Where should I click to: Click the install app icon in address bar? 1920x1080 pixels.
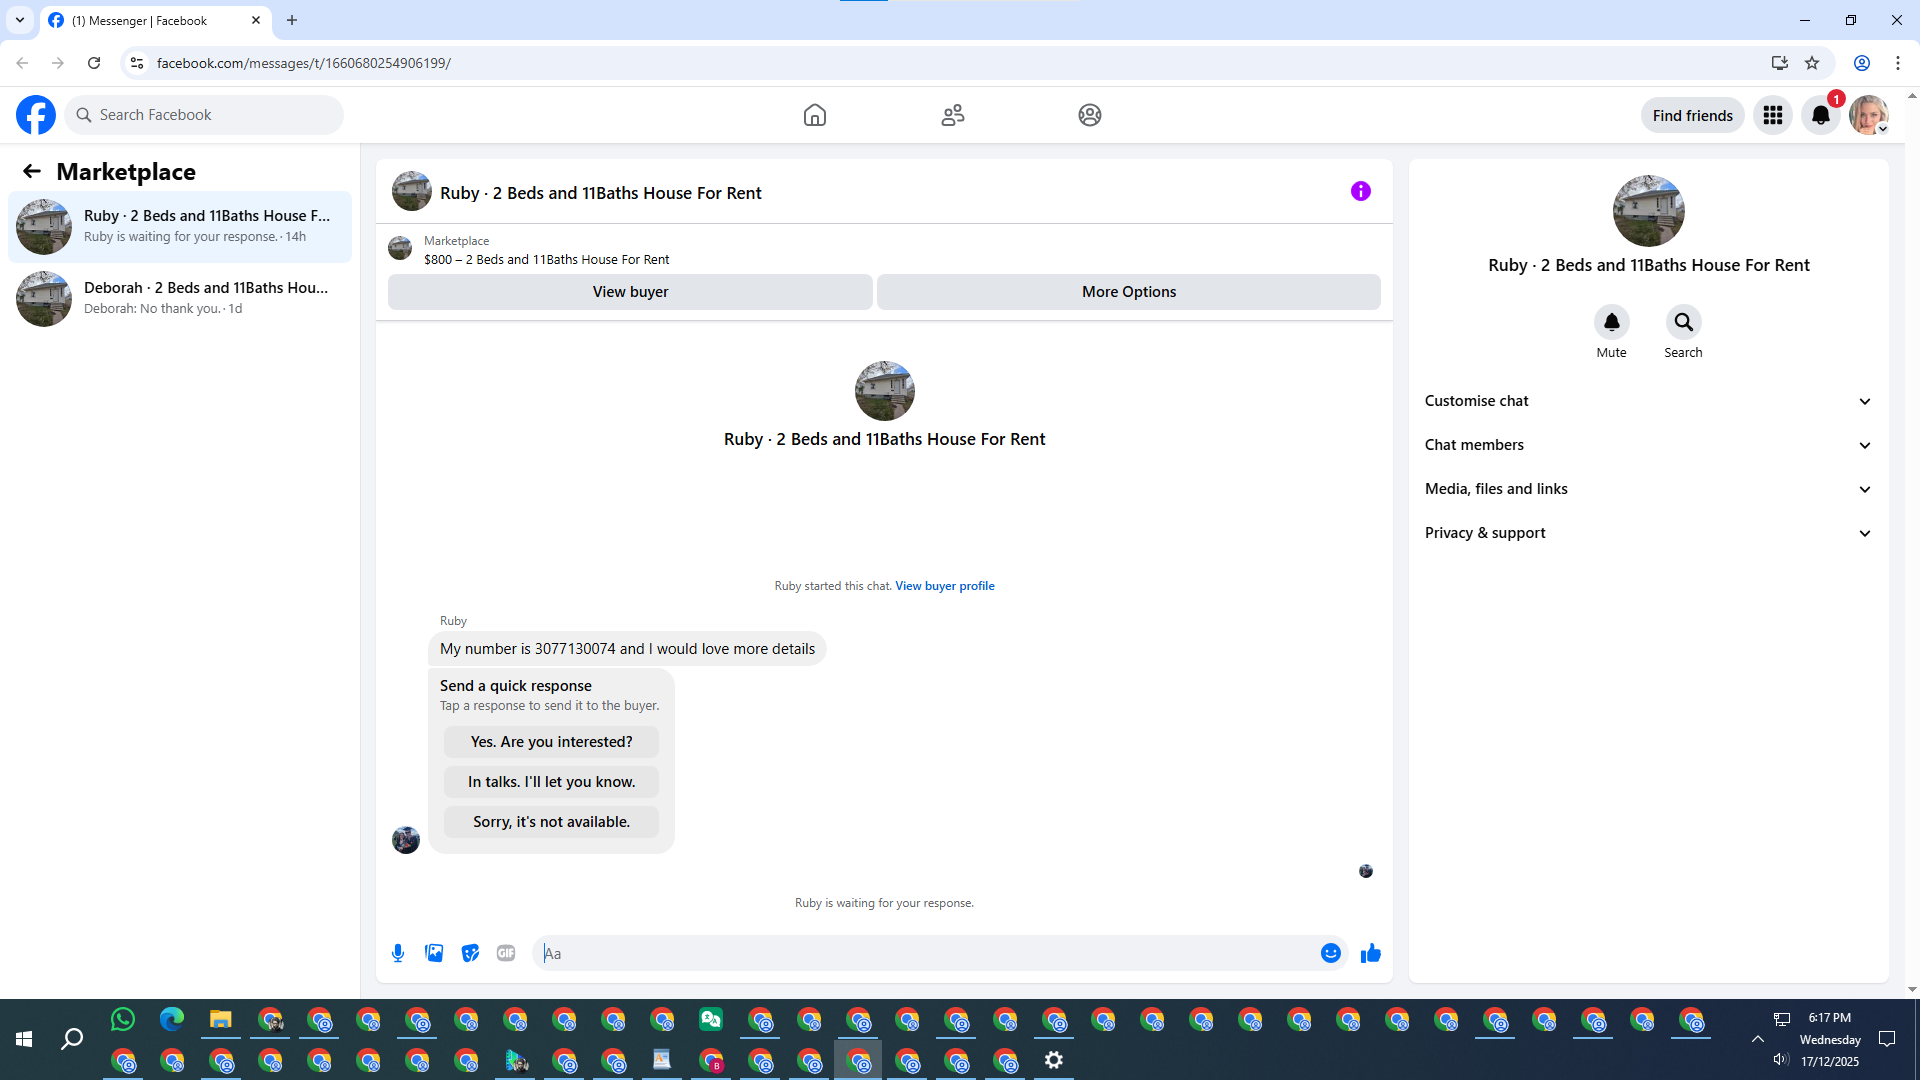coord(1779,63)
